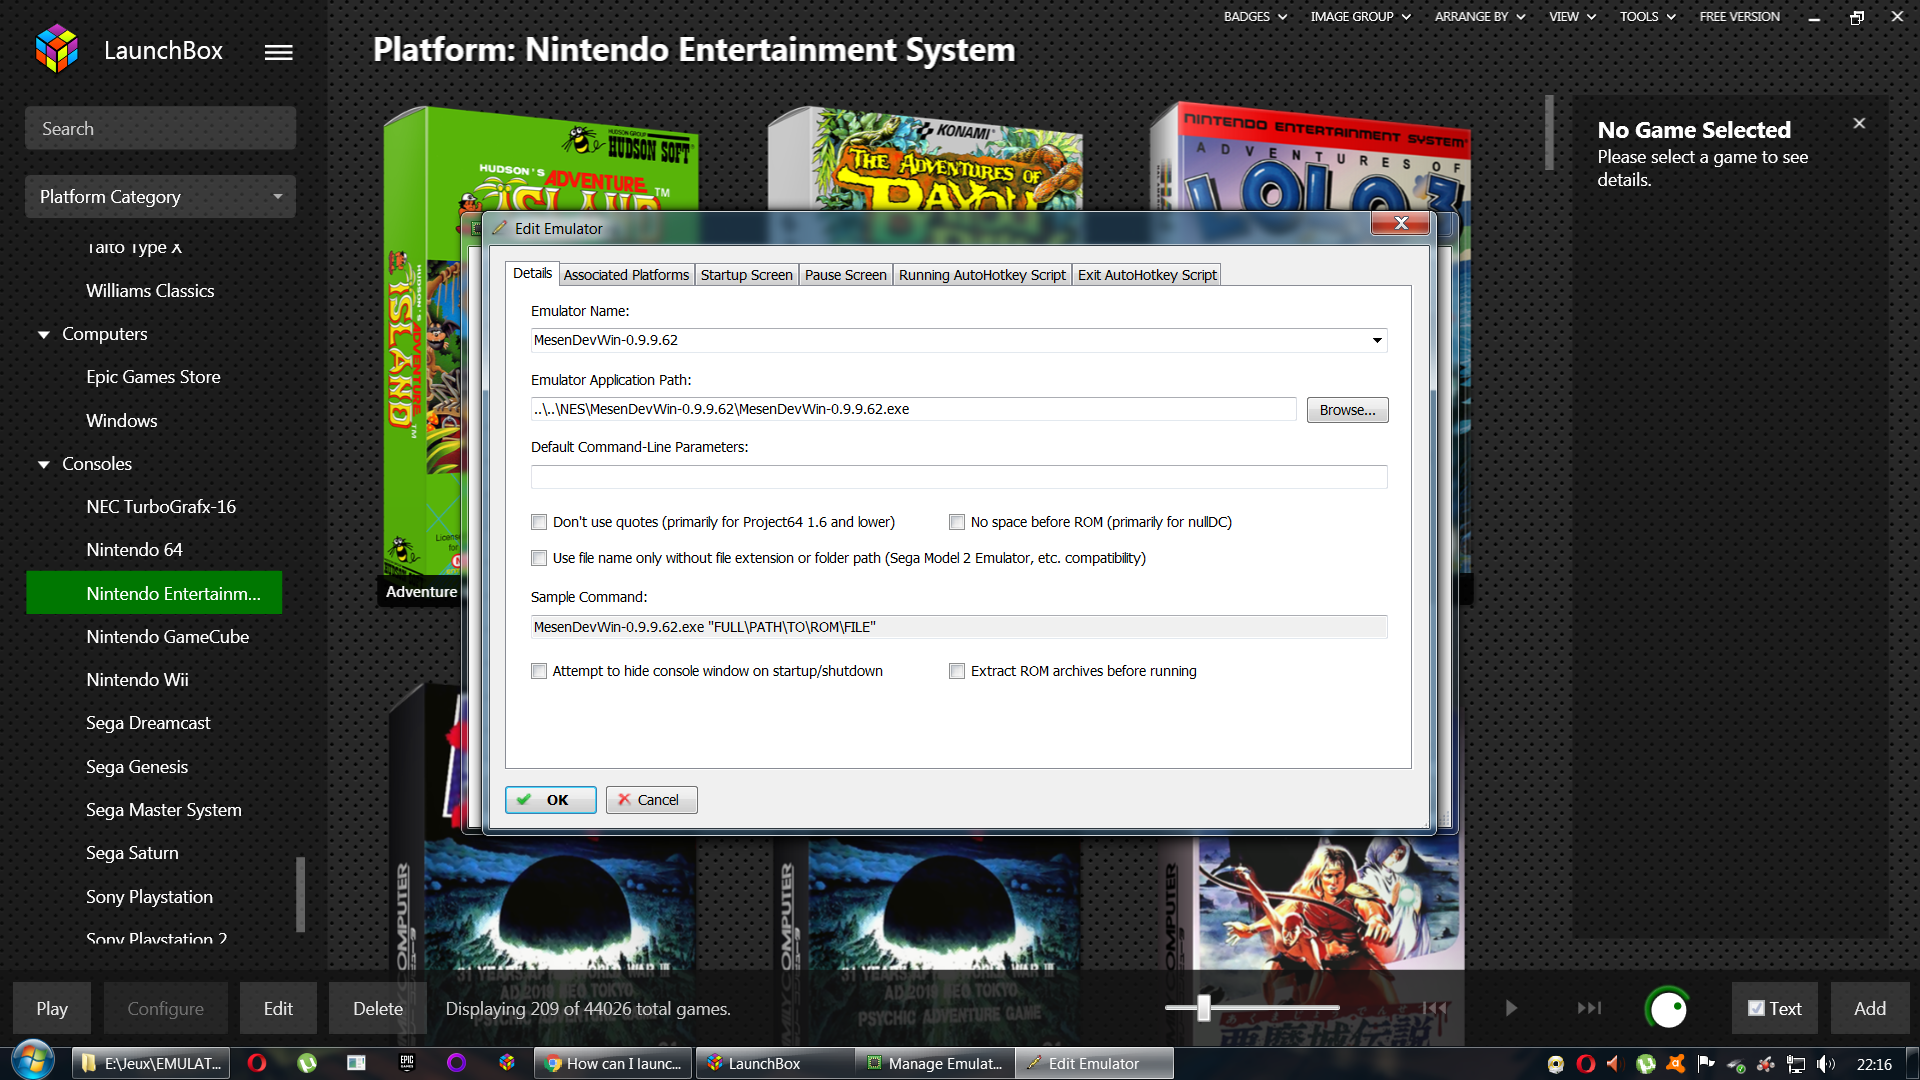Open the E:\Jeux\EMULAT... explorer window
Image resolution: width=1920 pixels, height=1080 pixels.
[152, 1063]
